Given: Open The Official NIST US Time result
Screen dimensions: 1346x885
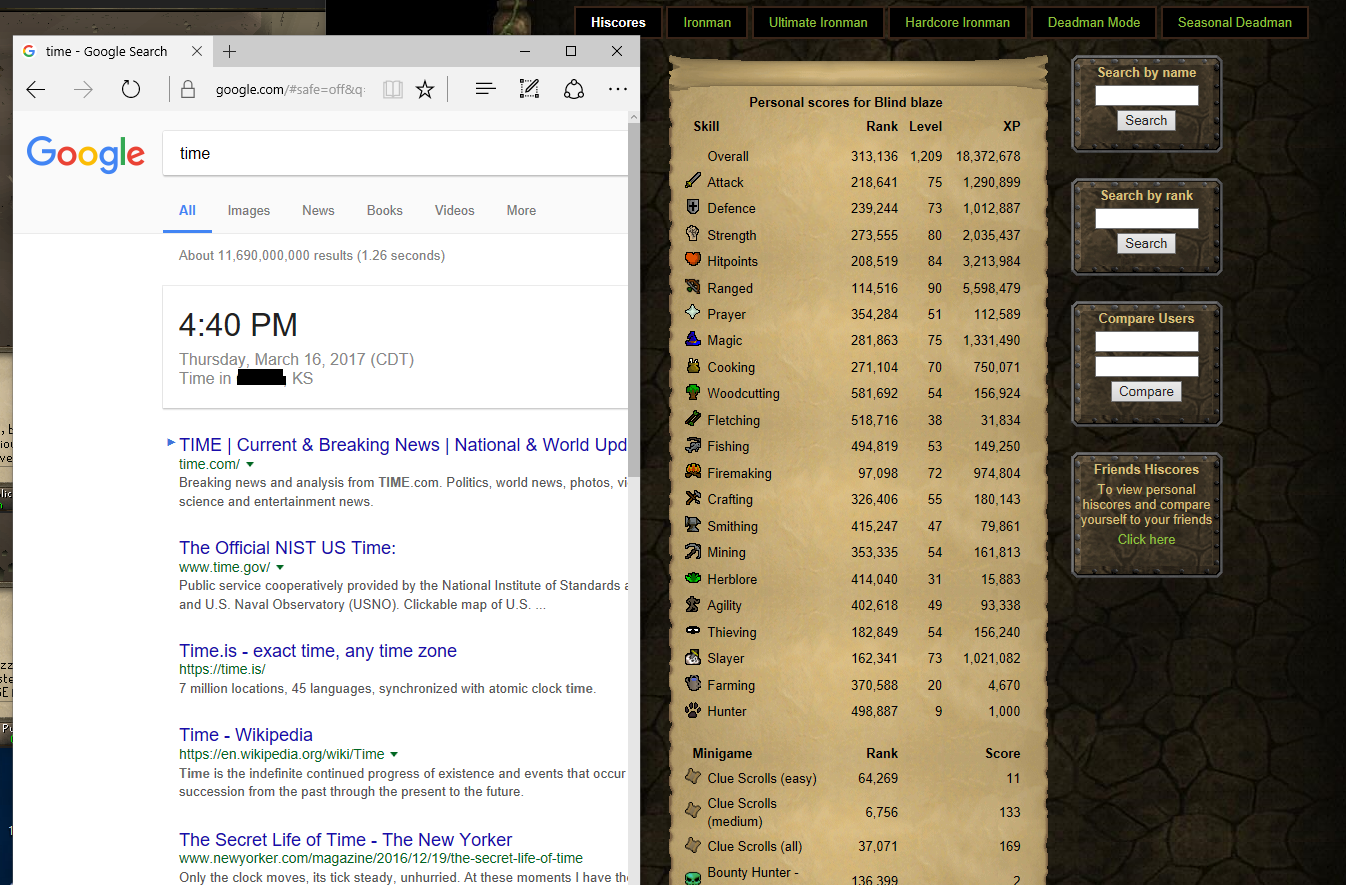Looking at the screenshot, I should click(x=288, y=547).
